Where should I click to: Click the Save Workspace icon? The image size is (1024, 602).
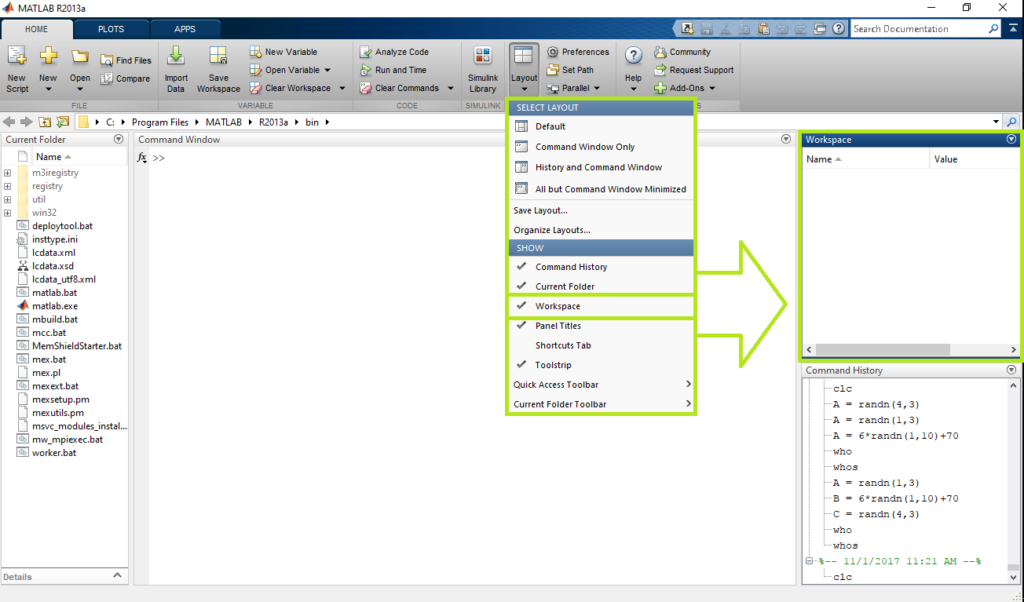[x=218, y=58]
